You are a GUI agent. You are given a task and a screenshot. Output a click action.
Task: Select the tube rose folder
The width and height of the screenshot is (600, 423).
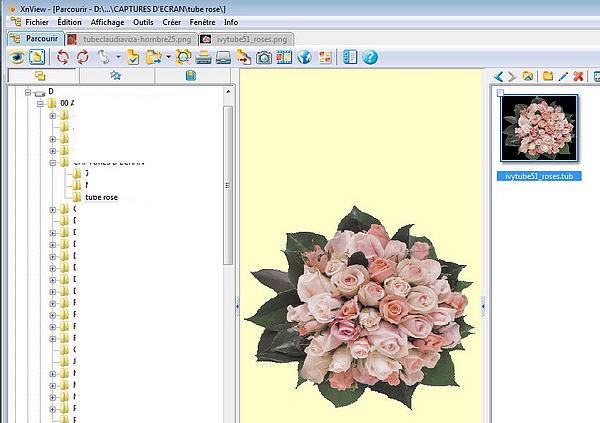point(101,197)
